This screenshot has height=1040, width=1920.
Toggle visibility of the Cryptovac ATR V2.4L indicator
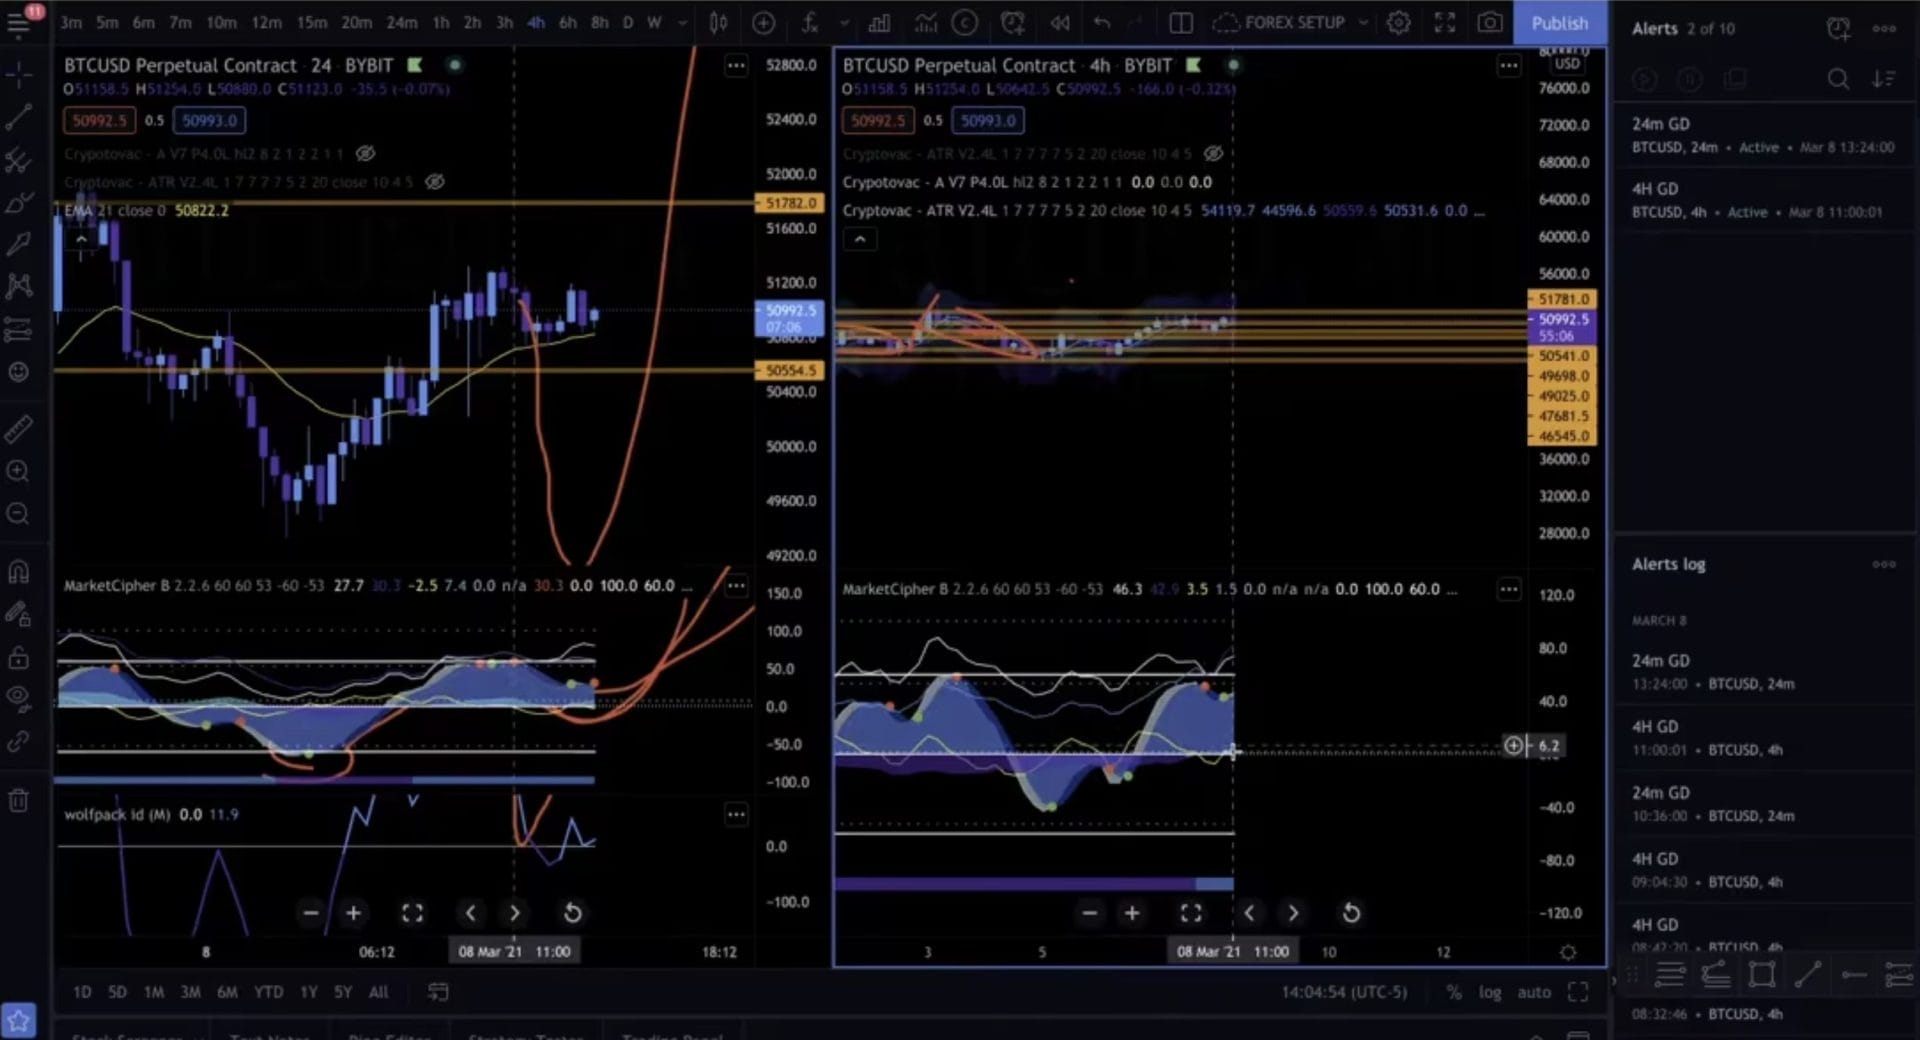coord(434,182)
